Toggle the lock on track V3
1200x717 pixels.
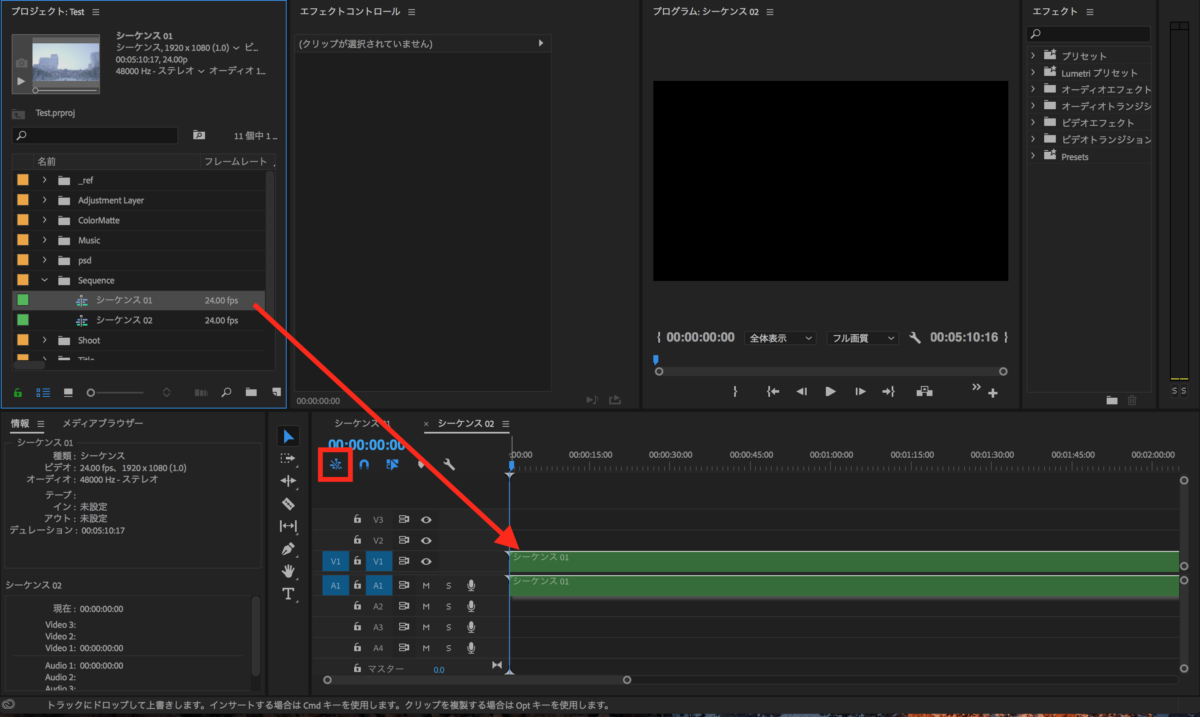click(x=357, y=520)
